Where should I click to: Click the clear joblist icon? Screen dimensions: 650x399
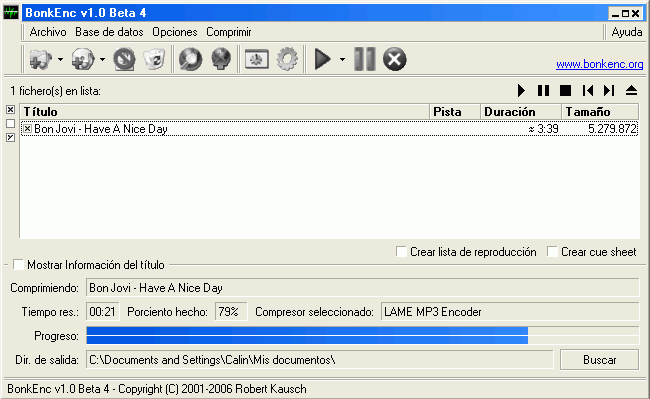pyautogui.click(x=154, y=59)
